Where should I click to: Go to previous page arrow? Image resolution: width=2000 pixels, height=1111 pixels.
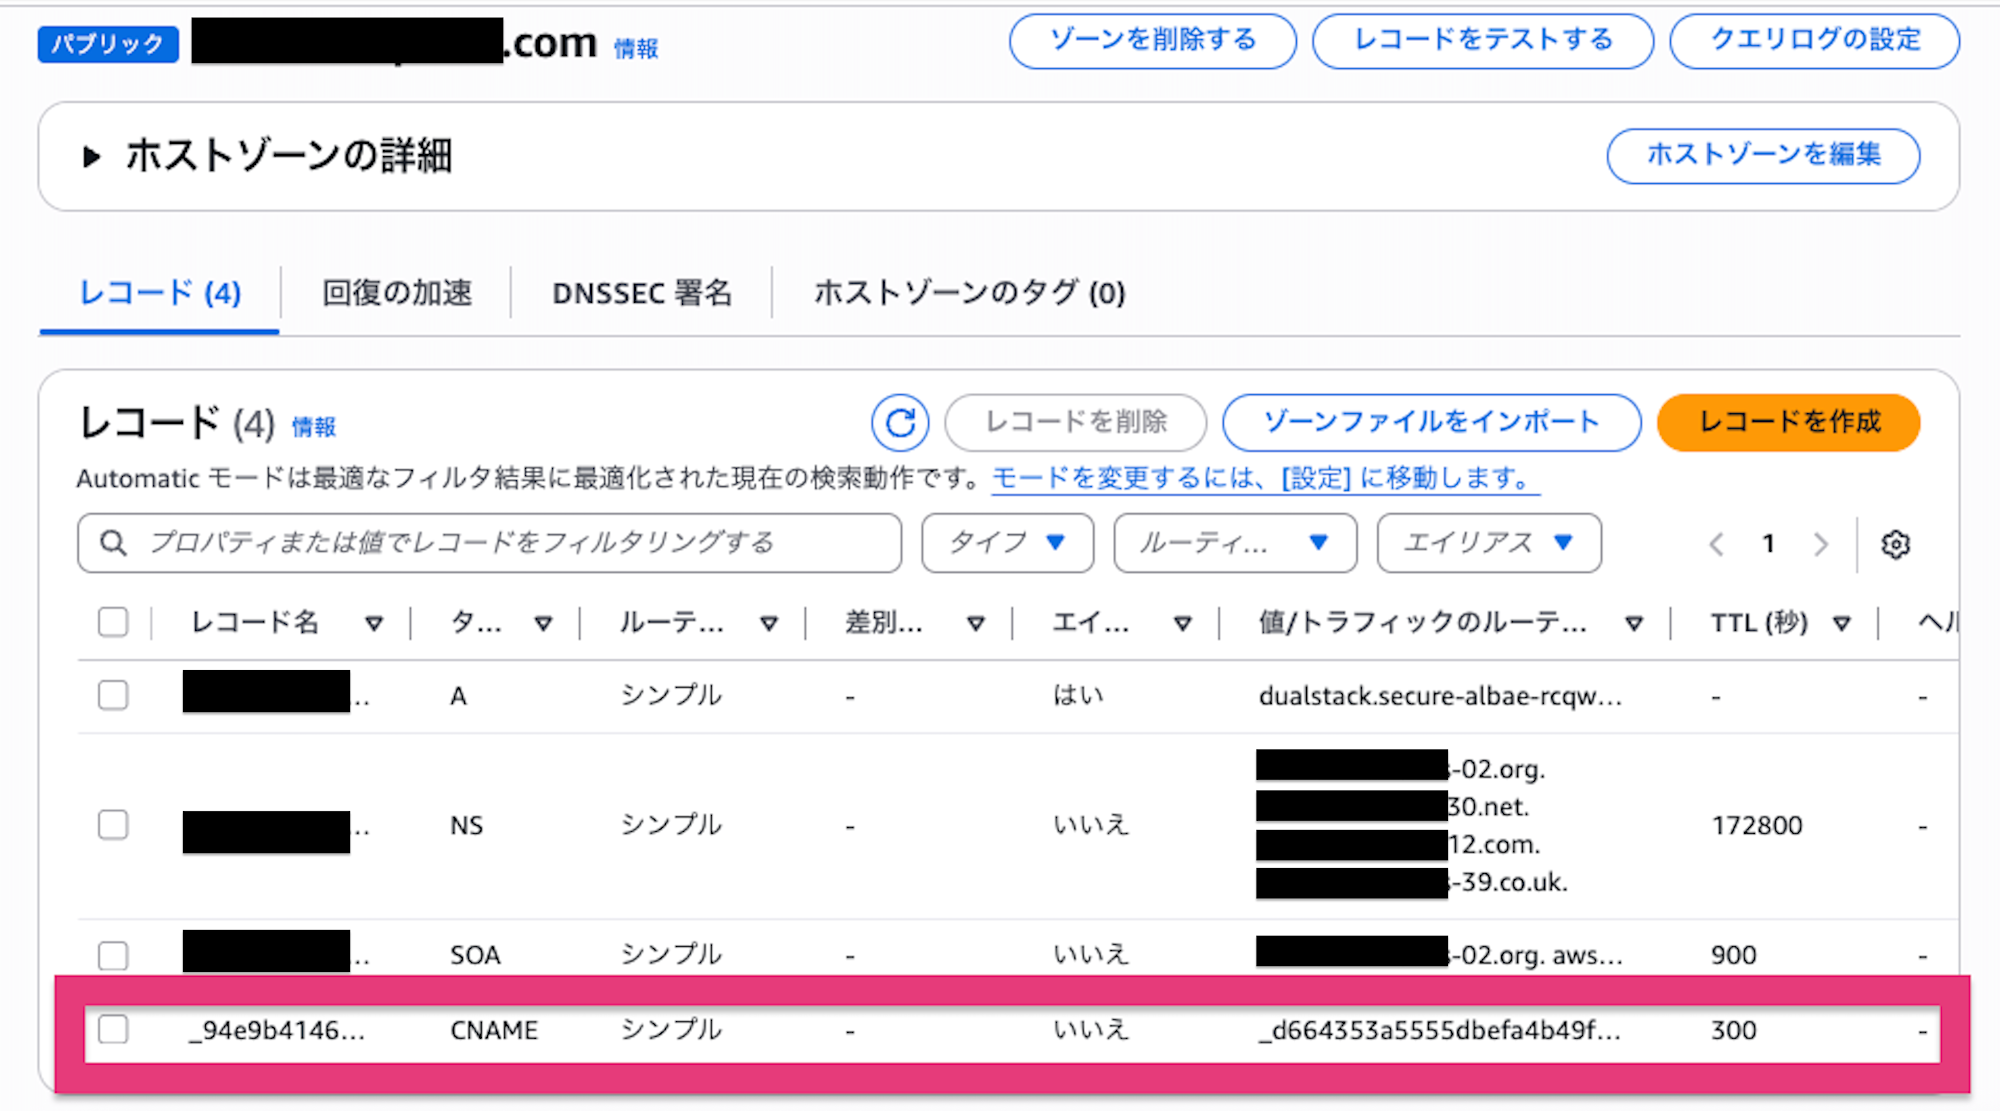(1716, 544)
